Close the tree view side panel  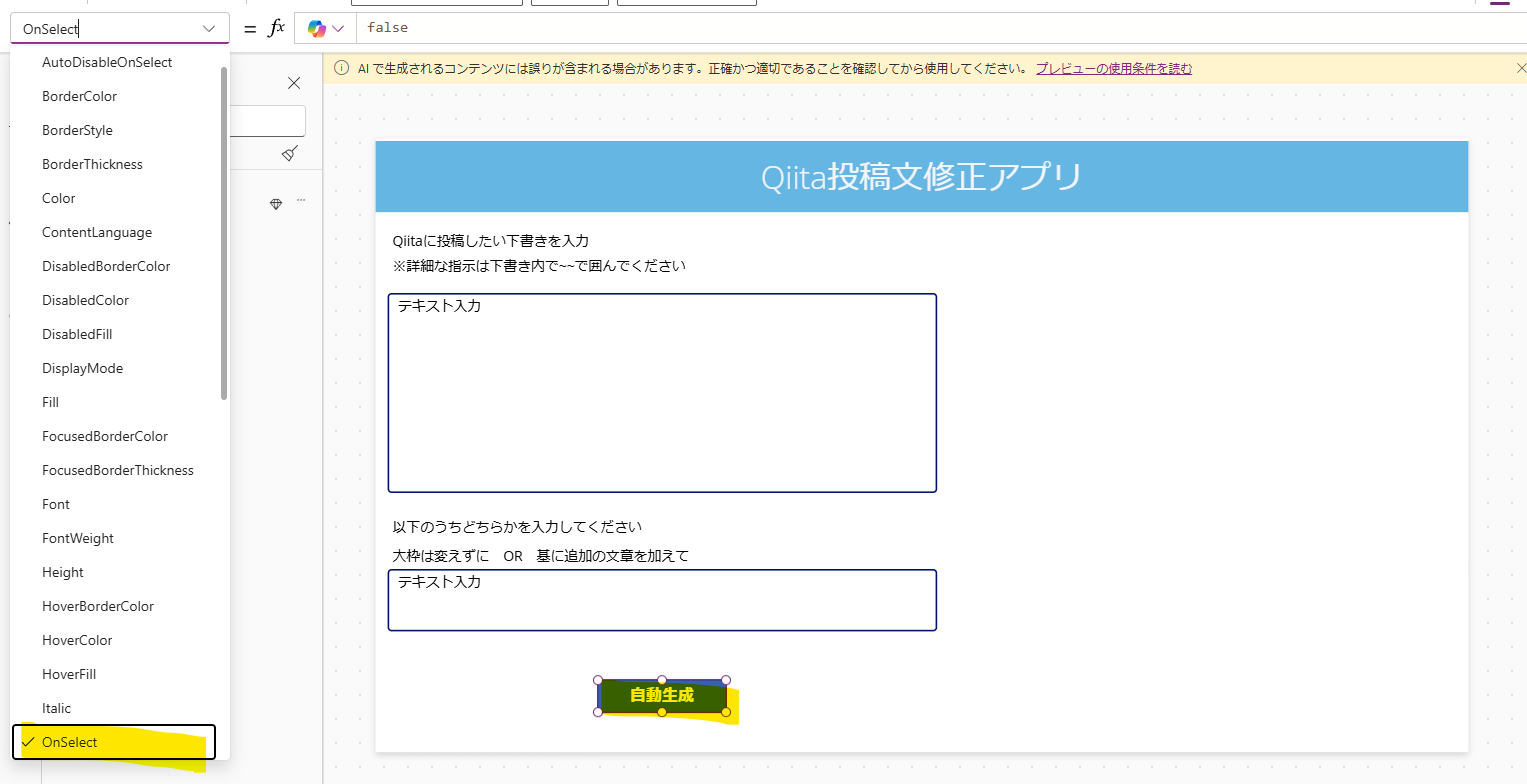[x=294, y=83]
